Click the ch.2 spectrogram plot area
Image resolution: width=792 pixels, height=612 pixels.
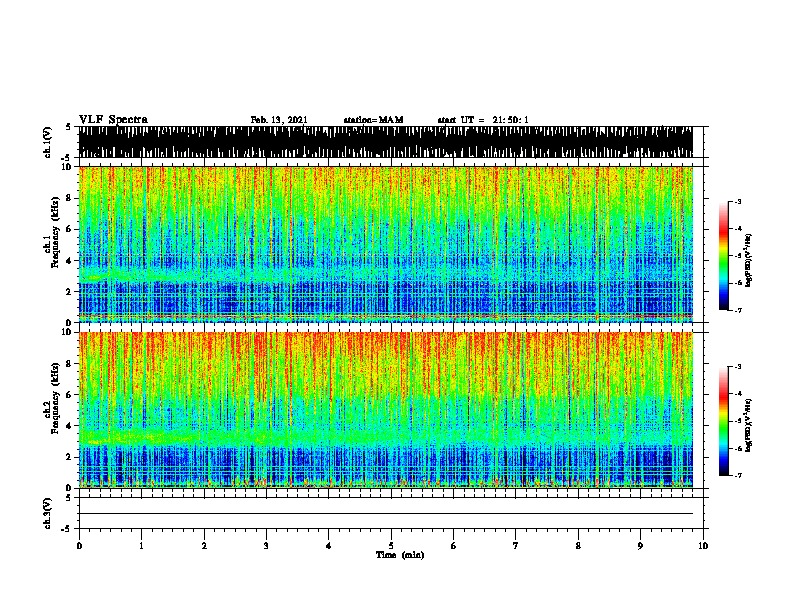(x=386, y=410)
